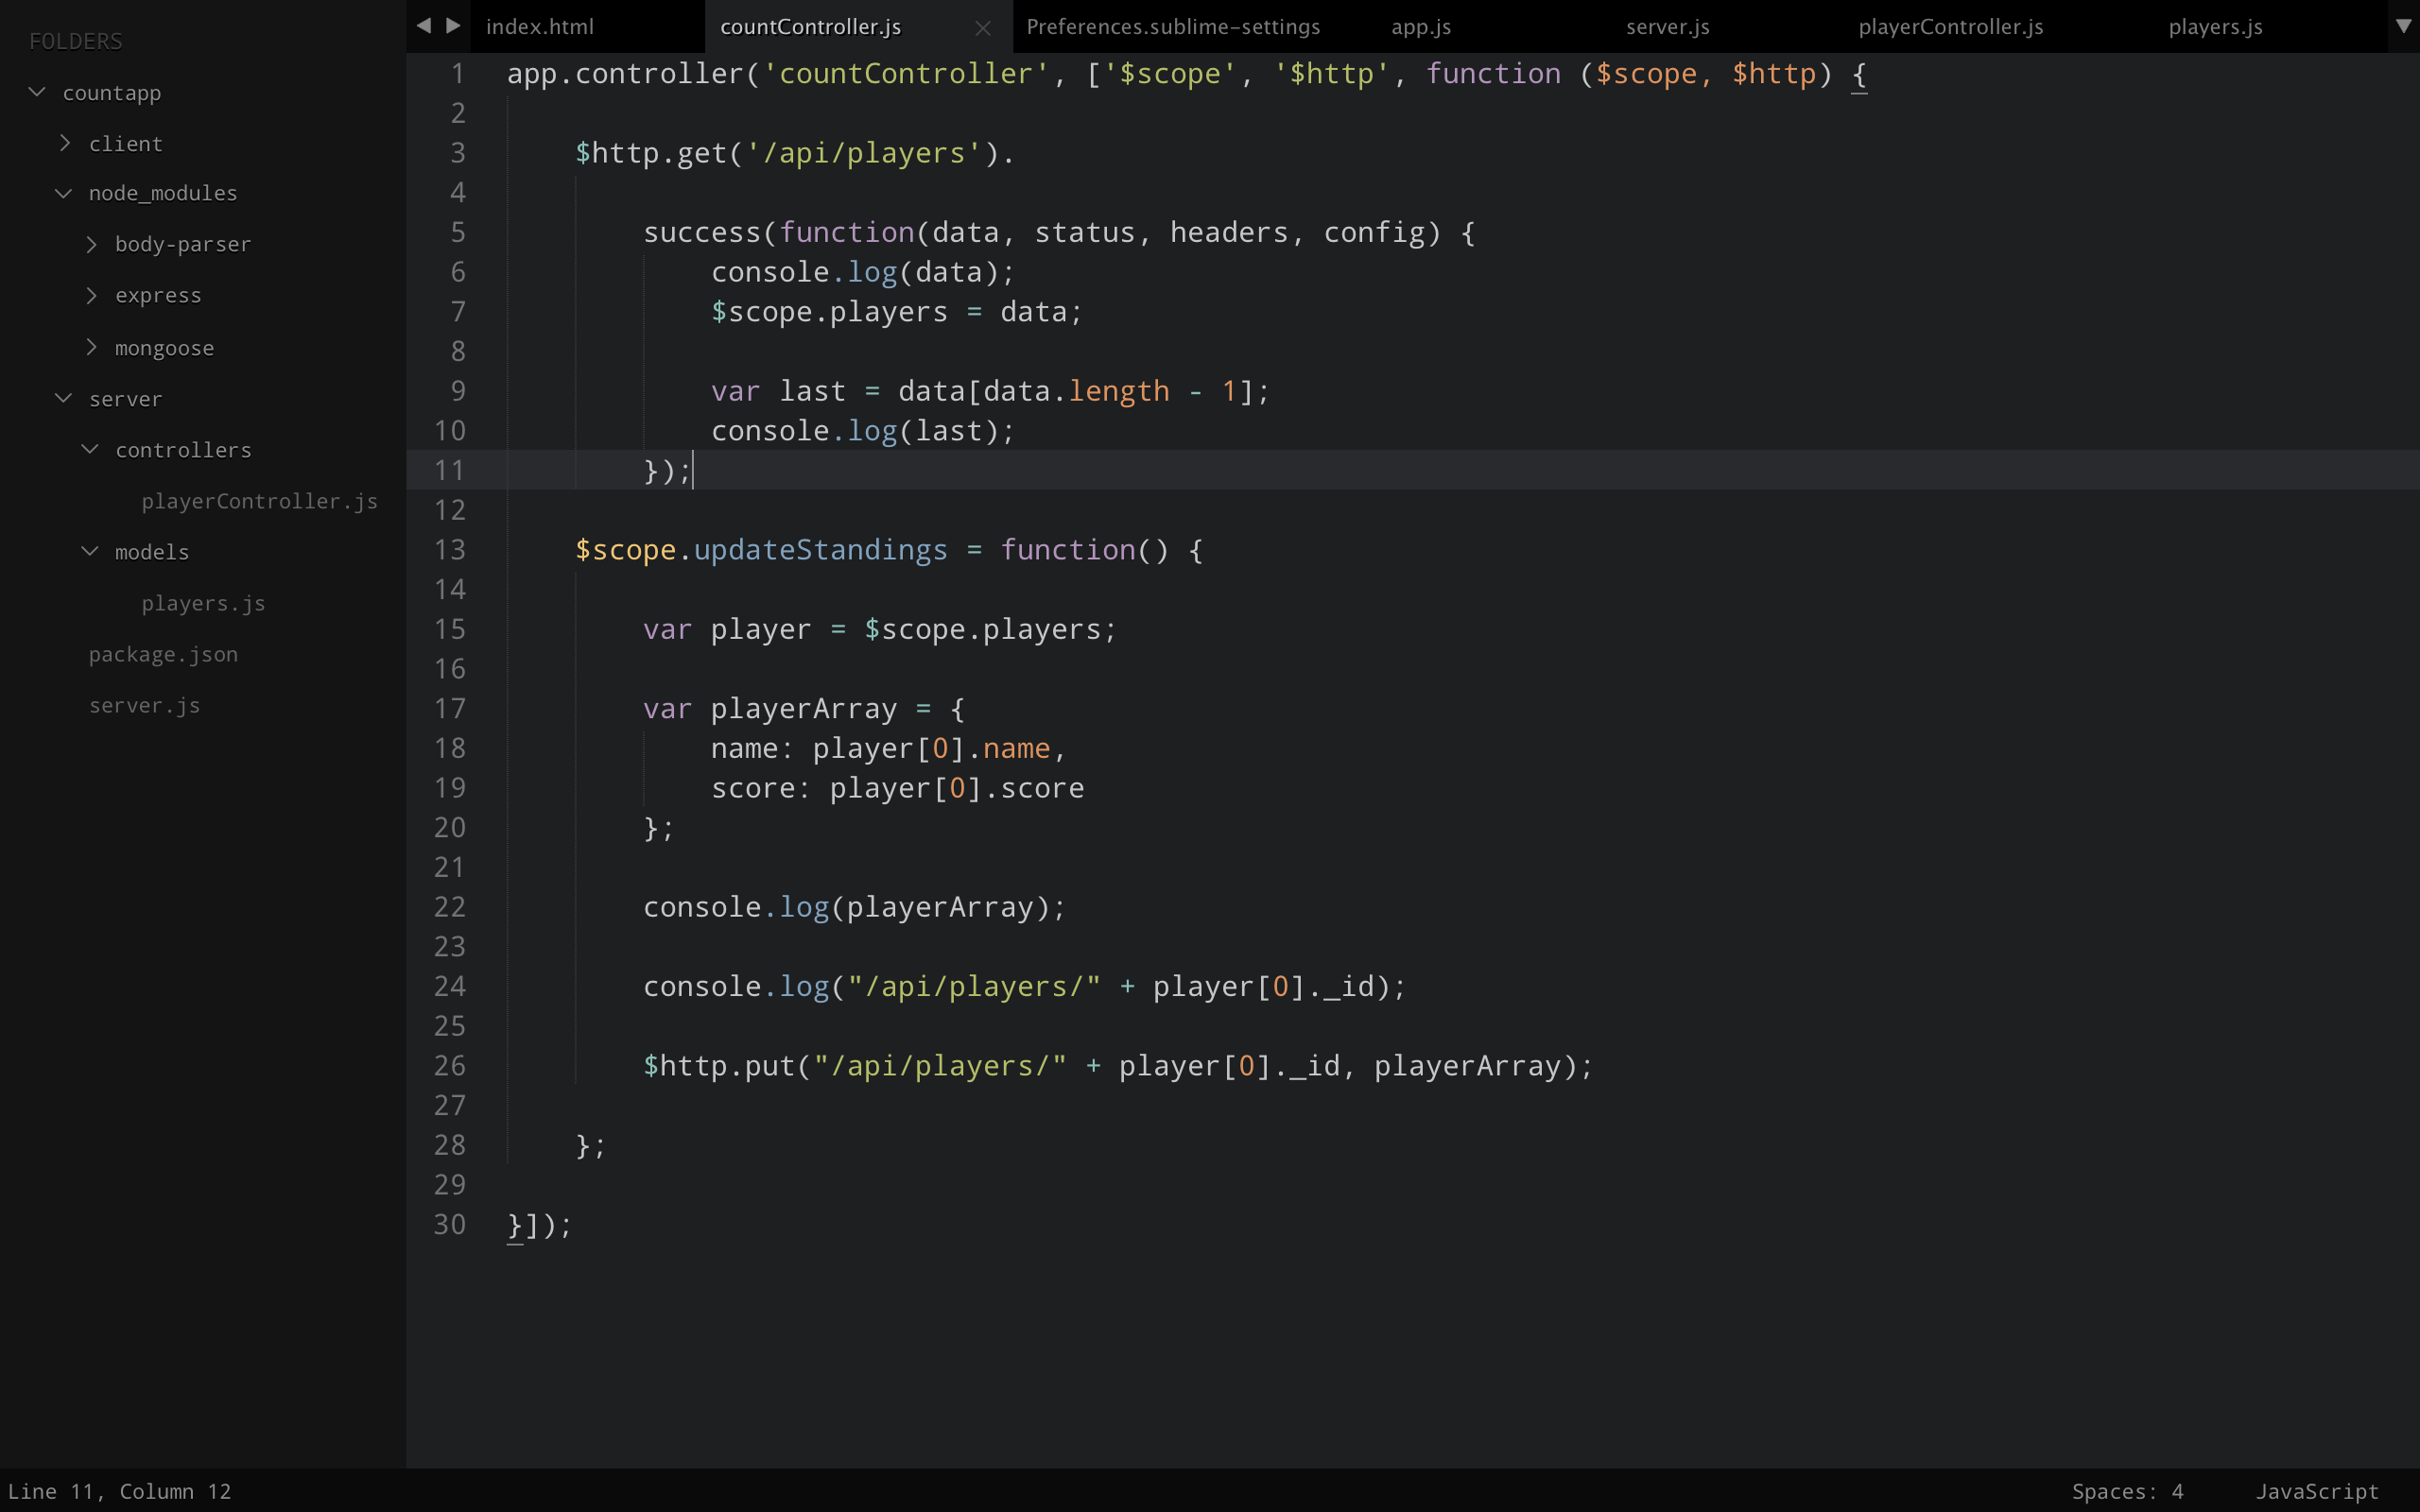Screen dimensions: 2420x1512
Task: Open the tab list dropdown arrow
Action: click(x=2403, y=26)
